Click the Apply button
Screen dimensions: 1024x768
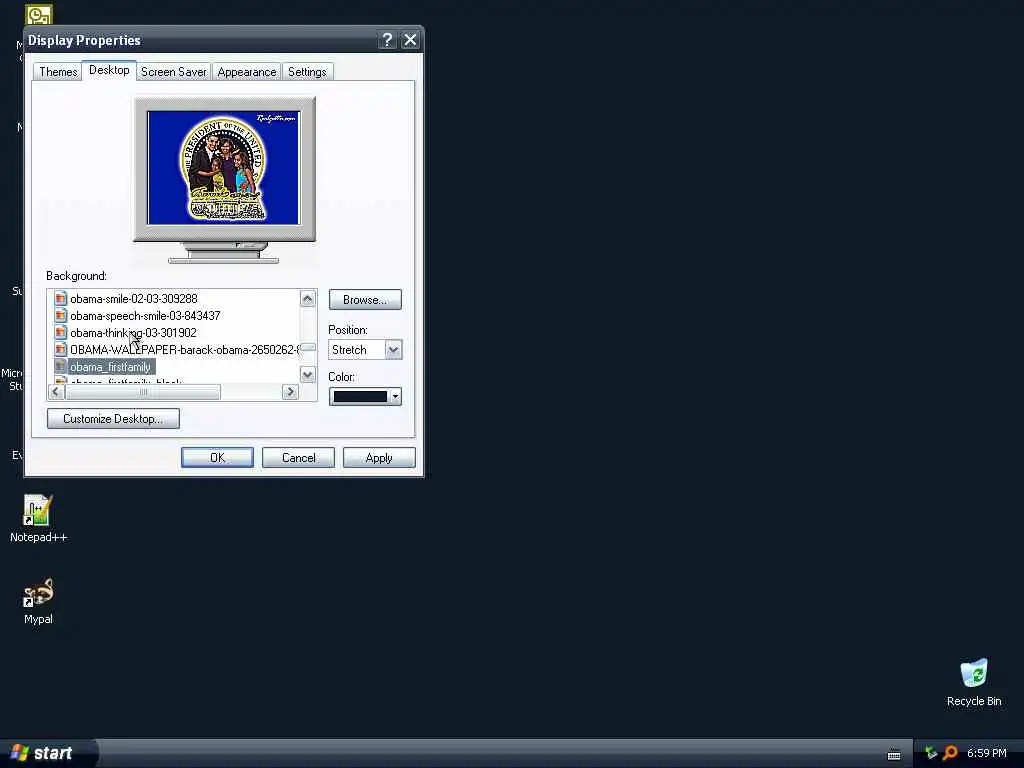coord(379,458)
